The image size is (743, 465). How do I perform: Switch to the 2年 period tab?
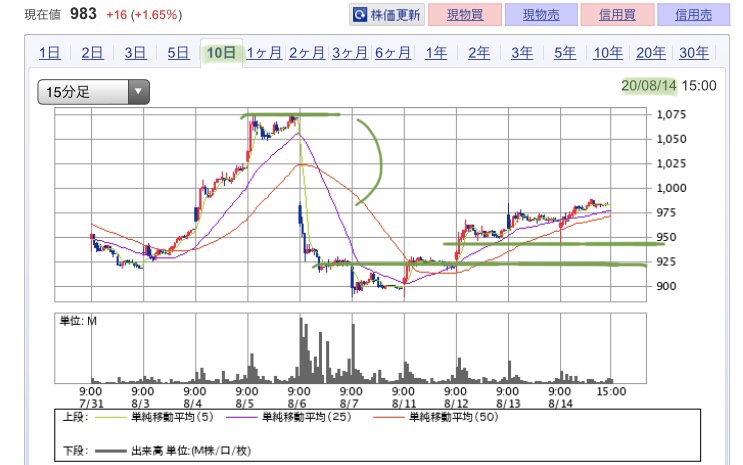(479, 53)
